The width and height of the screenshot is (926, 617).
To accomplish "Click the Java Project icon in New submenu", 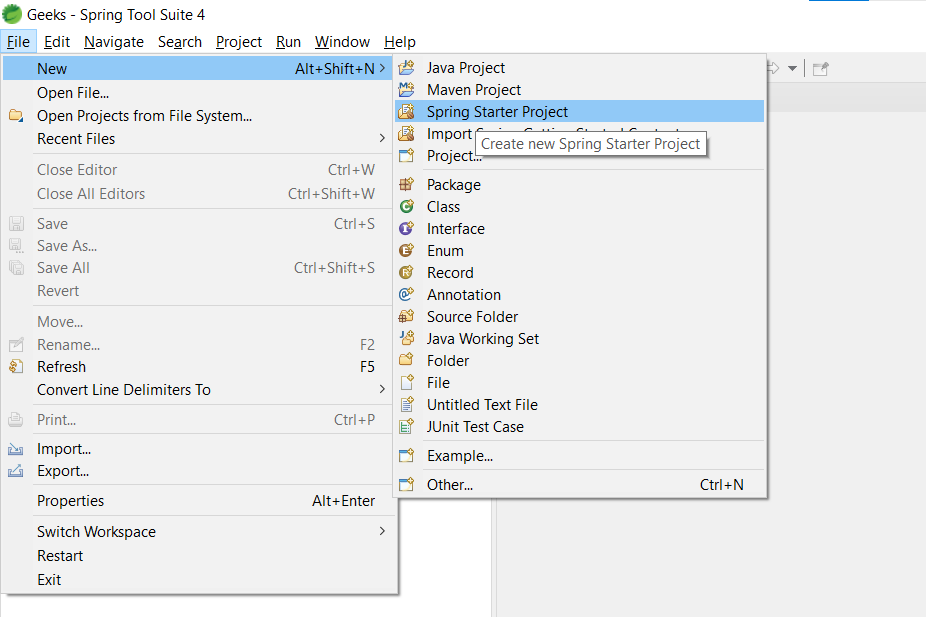I will tap(406, 68).
